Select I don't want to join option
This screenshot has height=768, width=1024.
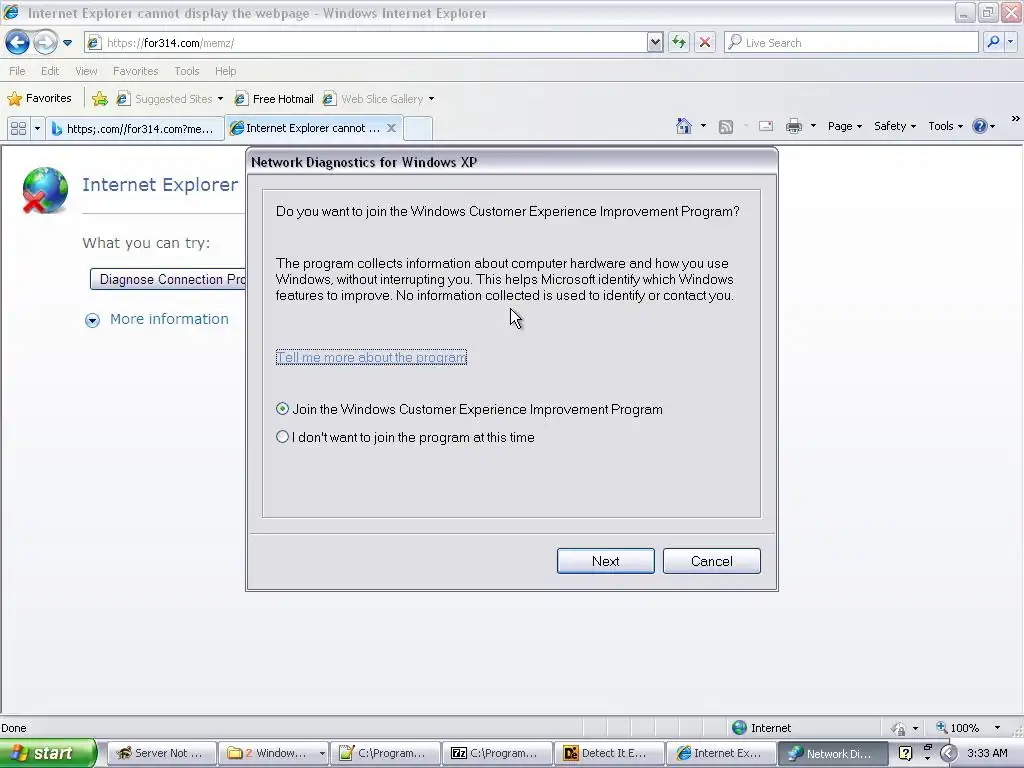(405, 438)
